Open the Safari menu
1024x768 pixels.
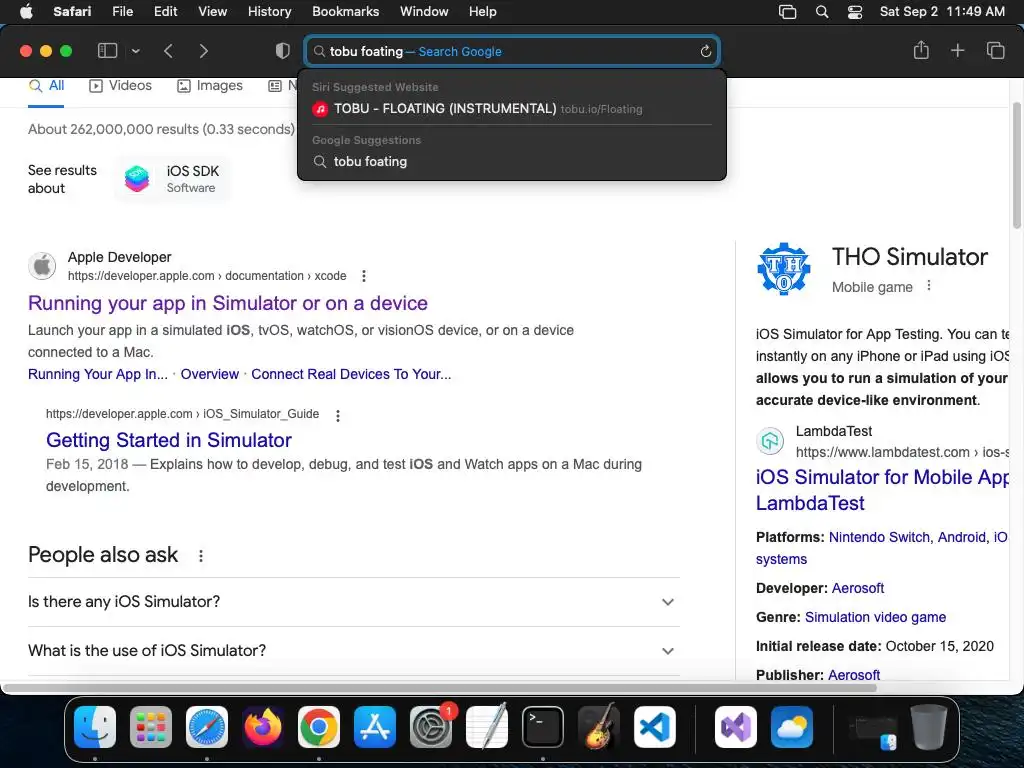coord(72,12)
